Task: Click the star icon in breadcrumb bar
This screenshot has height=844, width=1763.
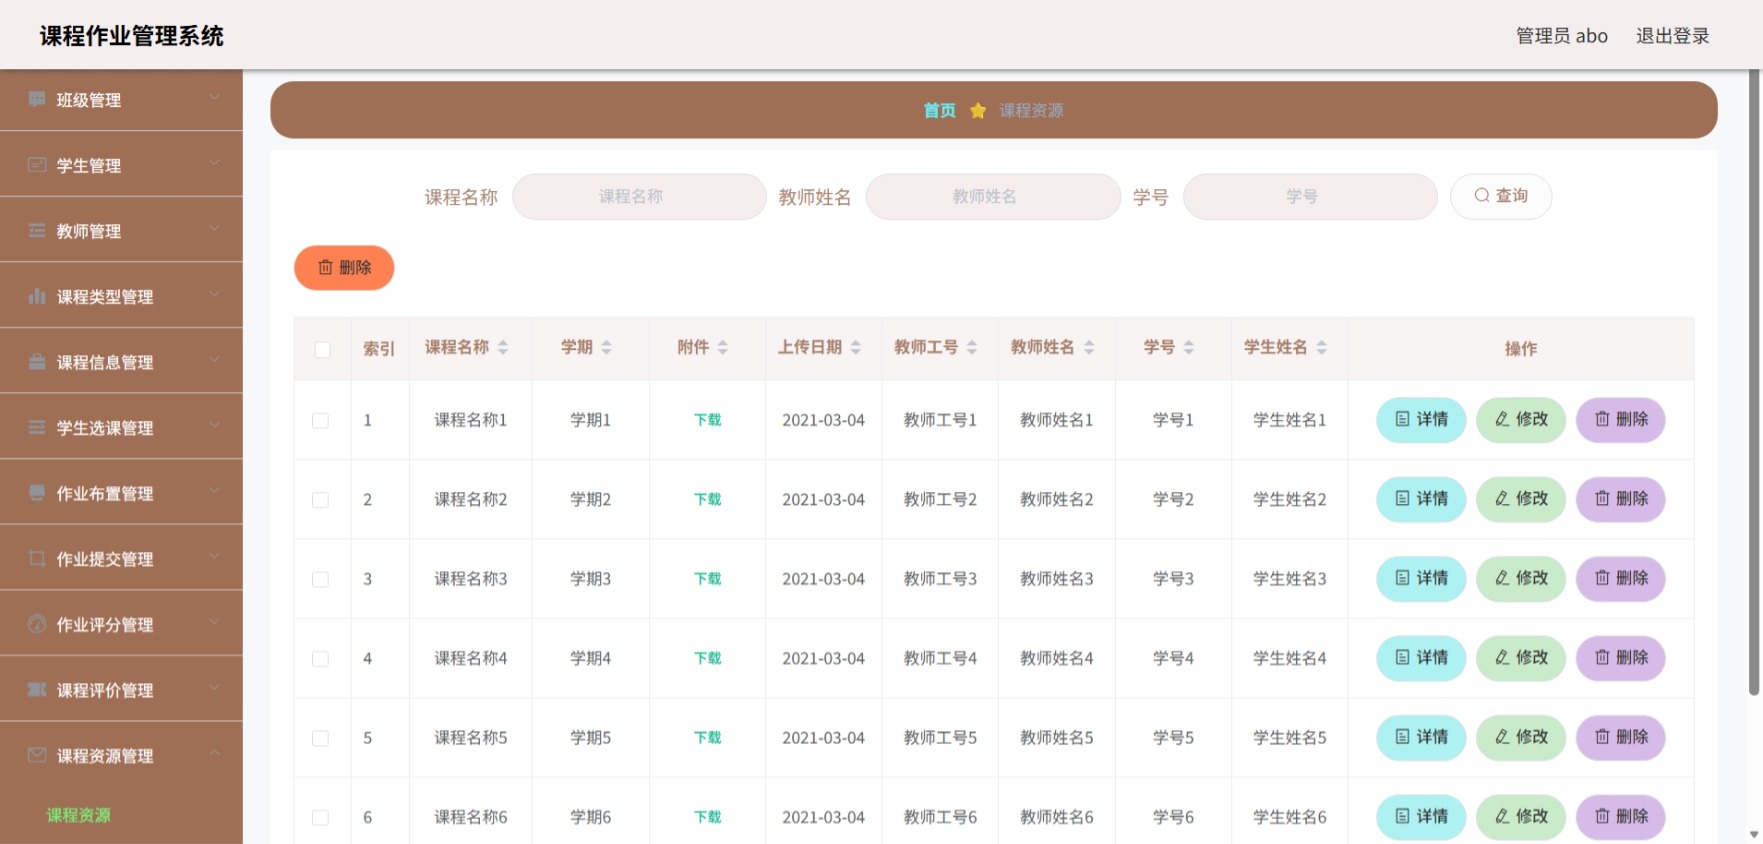Action: click(x=978, y=110)
